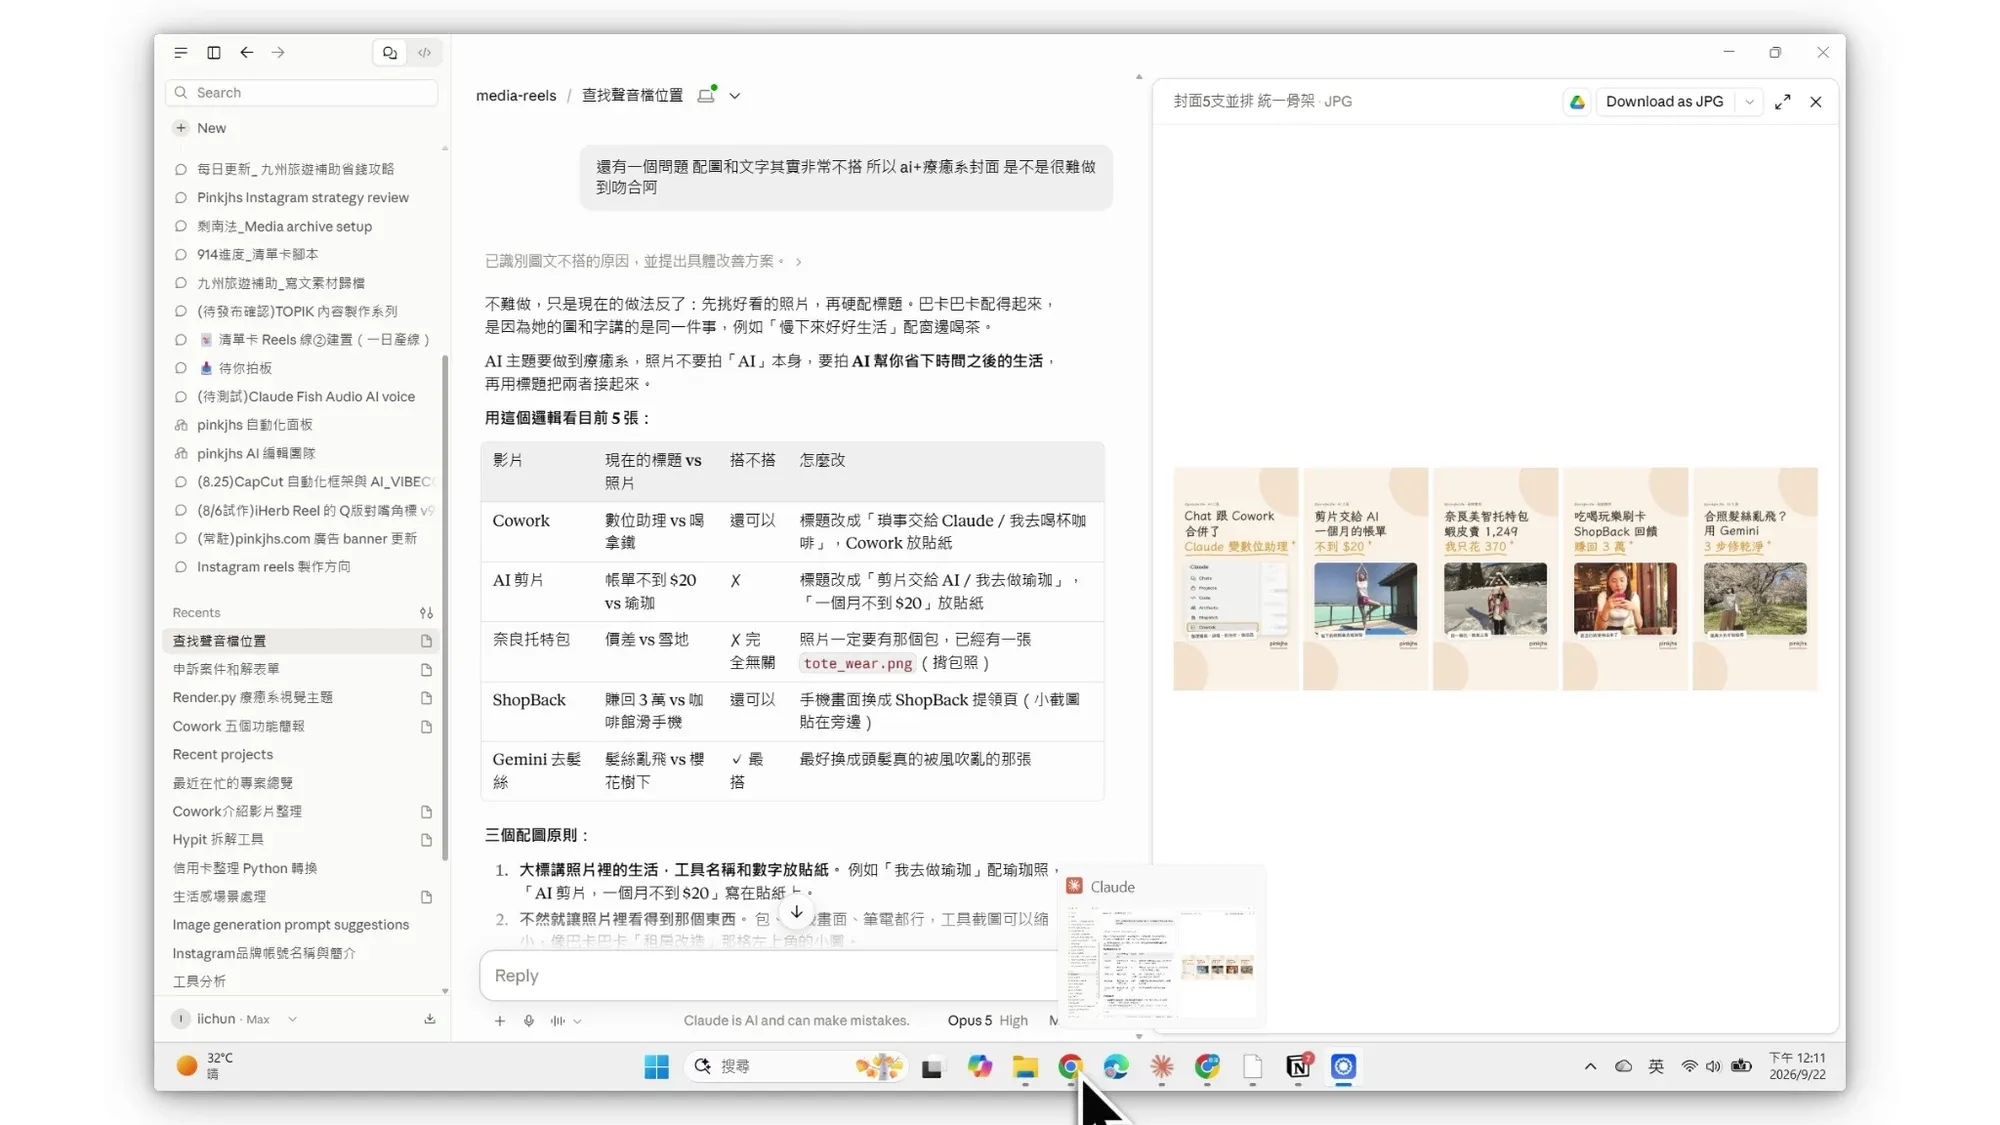Viewport: 2000px width, 1125px height.
Task: Open pinkjhs 自動化面板 project
Action: pyautogui.click(x=254, y=425)
